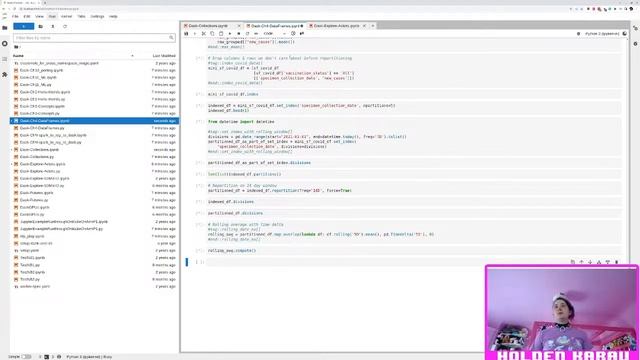
Task: Open Debugger panel in right sidebar
Action: pos(636,44)
